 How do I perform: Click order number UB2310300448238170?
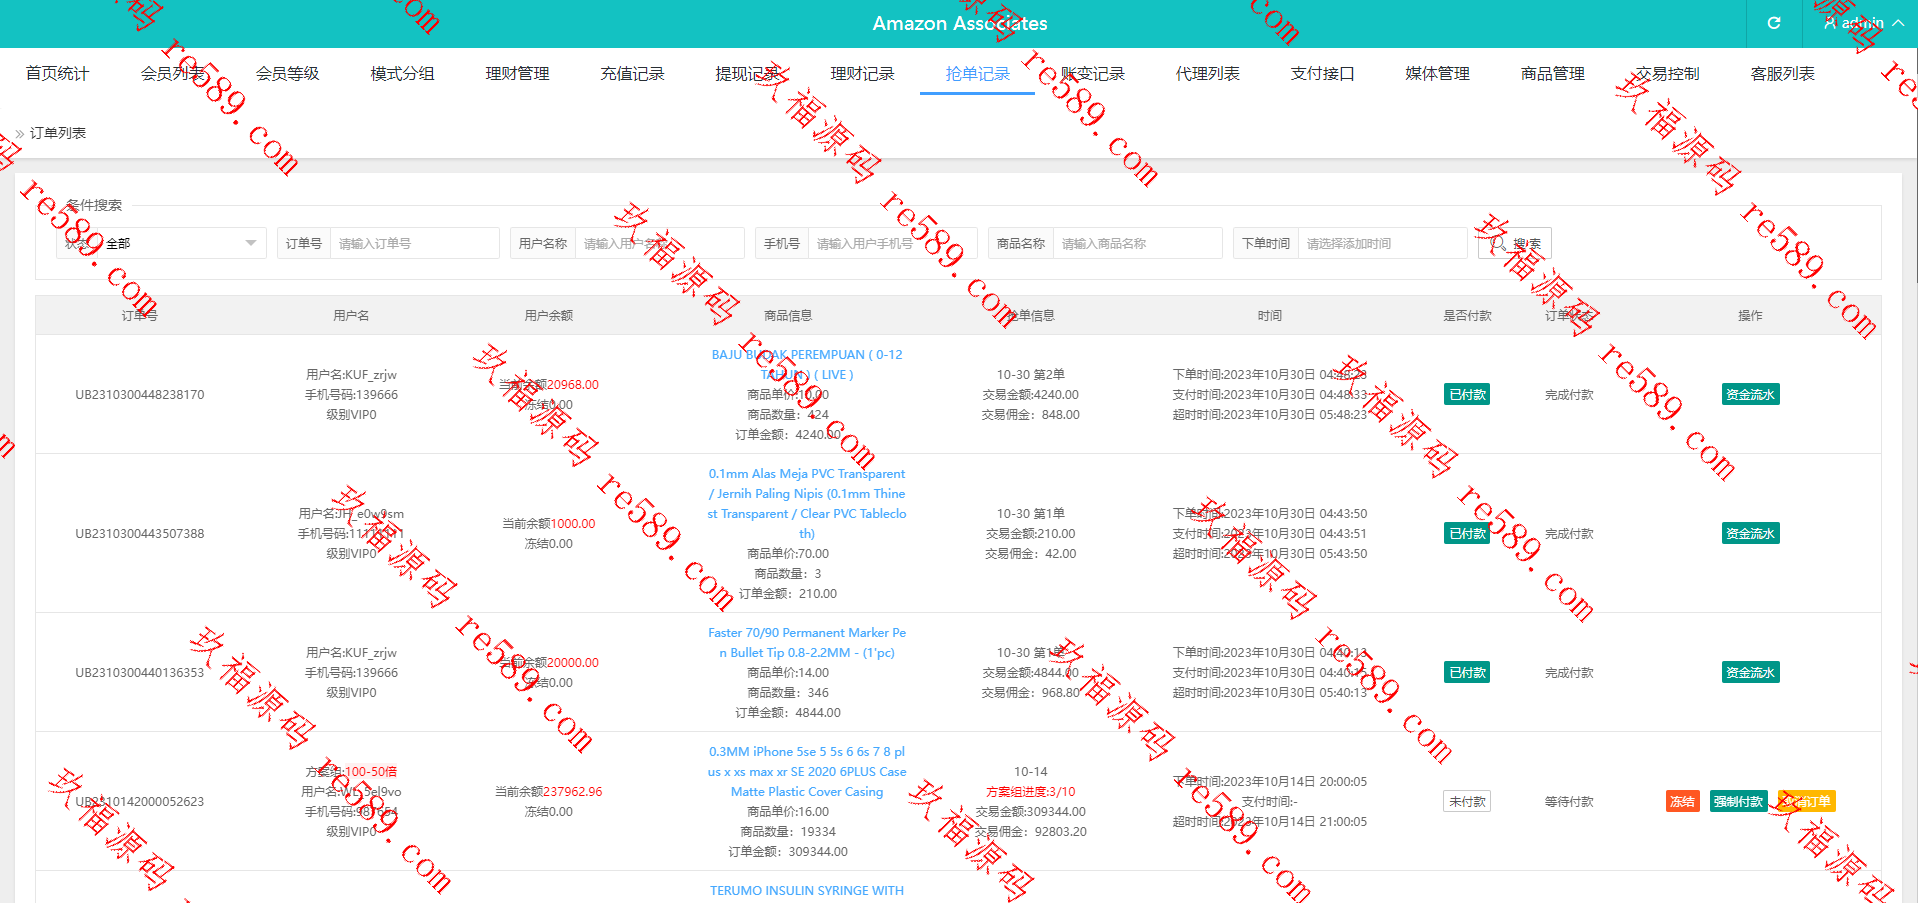tap(140, 394)
